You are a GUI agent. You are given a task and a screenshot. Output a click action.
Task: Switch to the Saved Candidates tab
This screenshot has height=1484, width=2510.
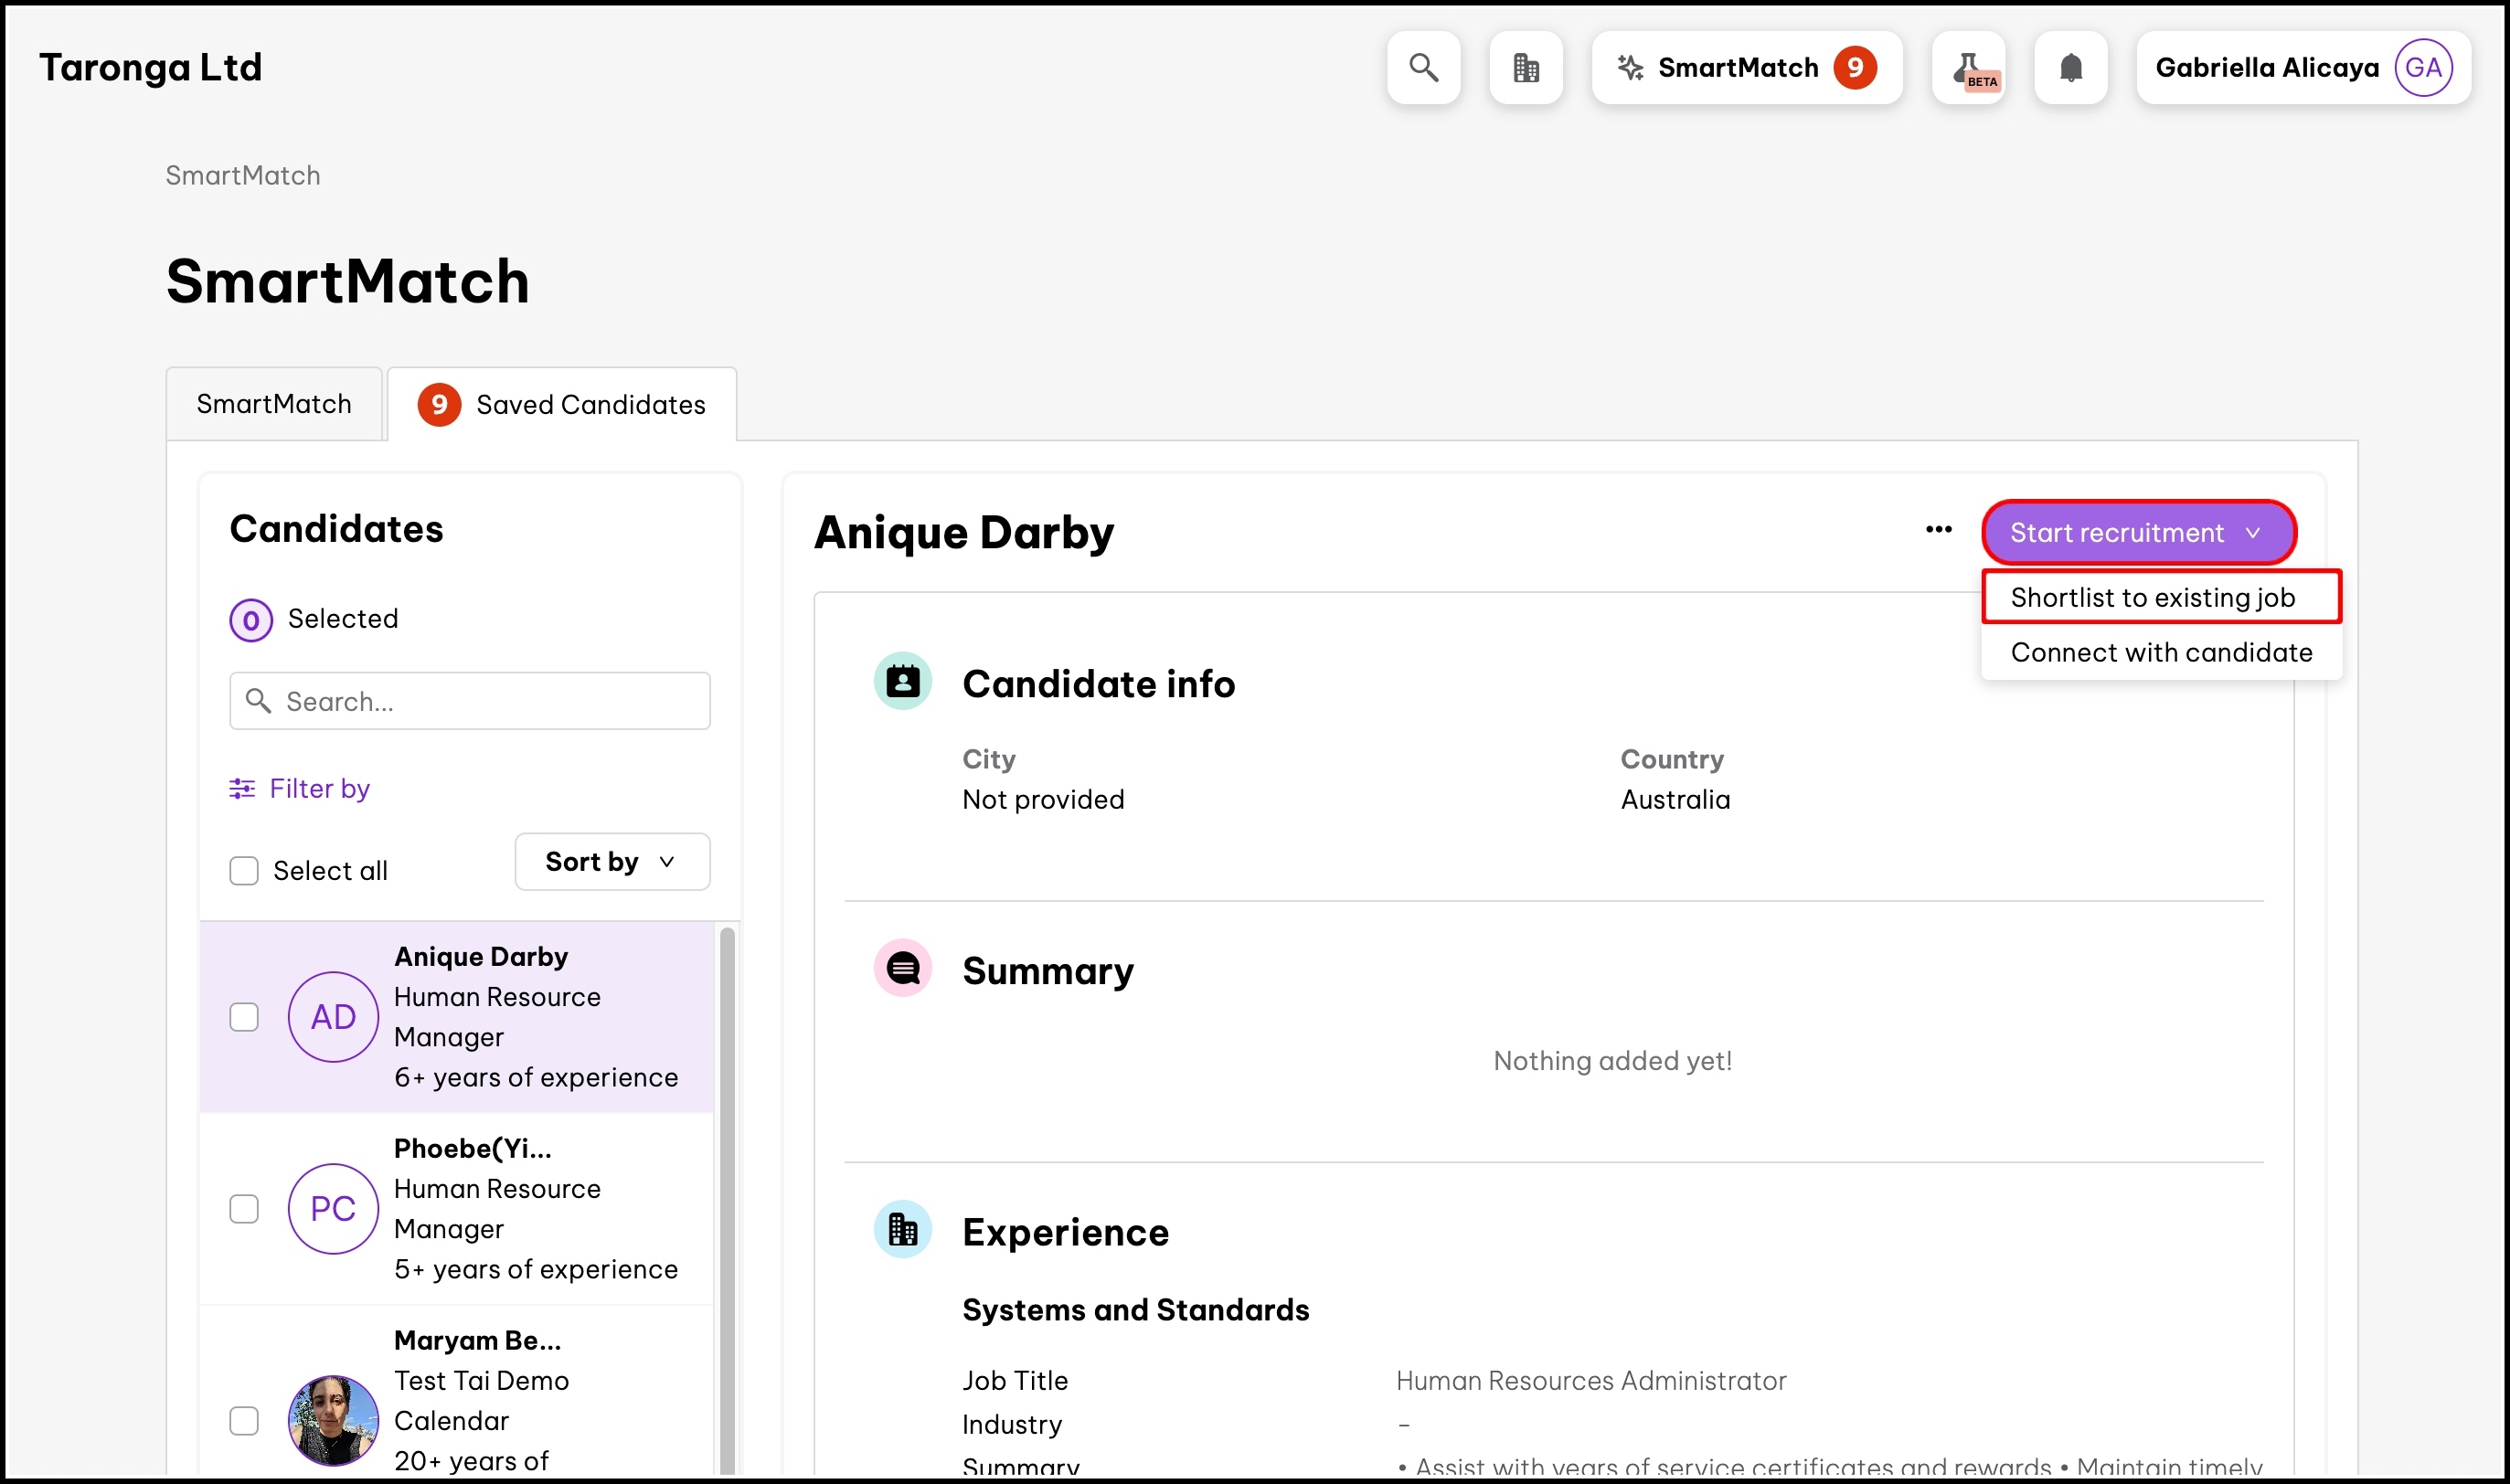pos(562,405)
